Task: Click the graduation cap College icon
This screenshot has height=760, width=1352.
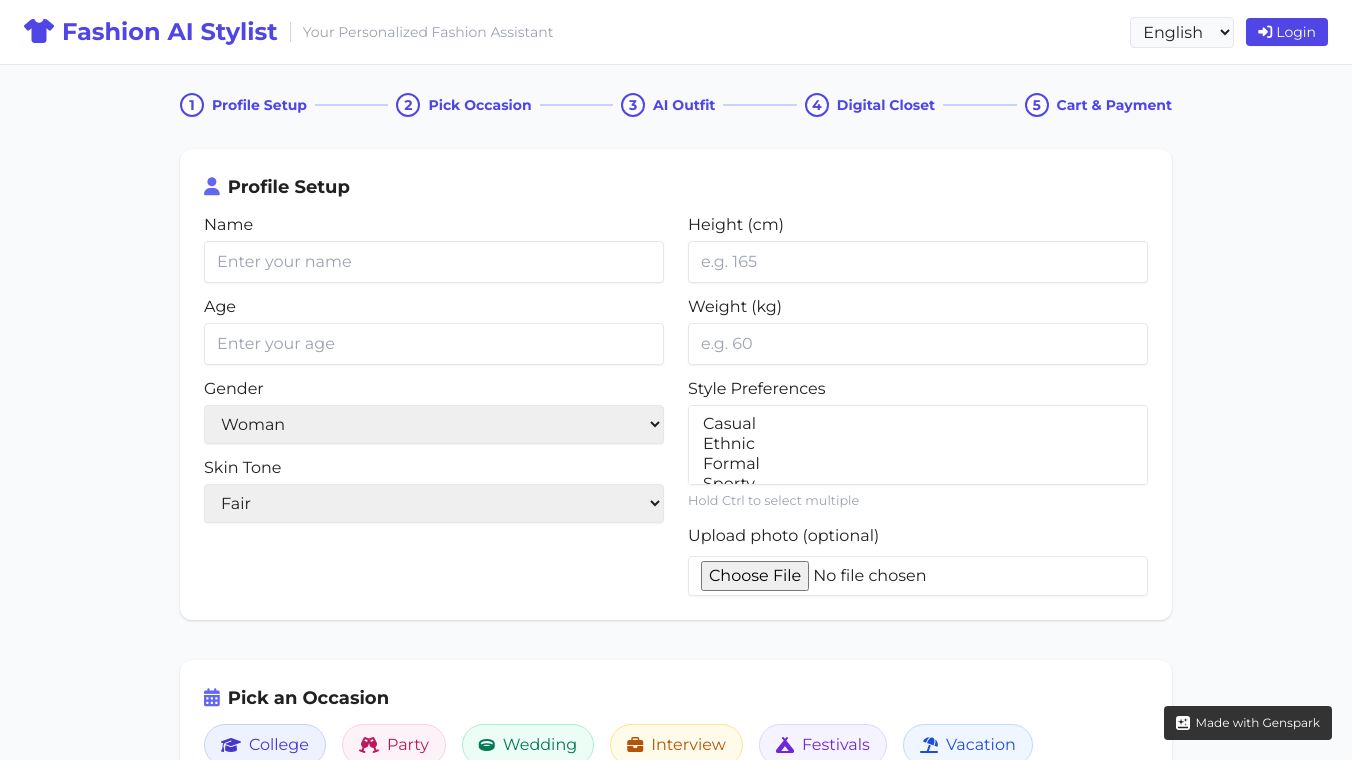Action: point(231,745)
